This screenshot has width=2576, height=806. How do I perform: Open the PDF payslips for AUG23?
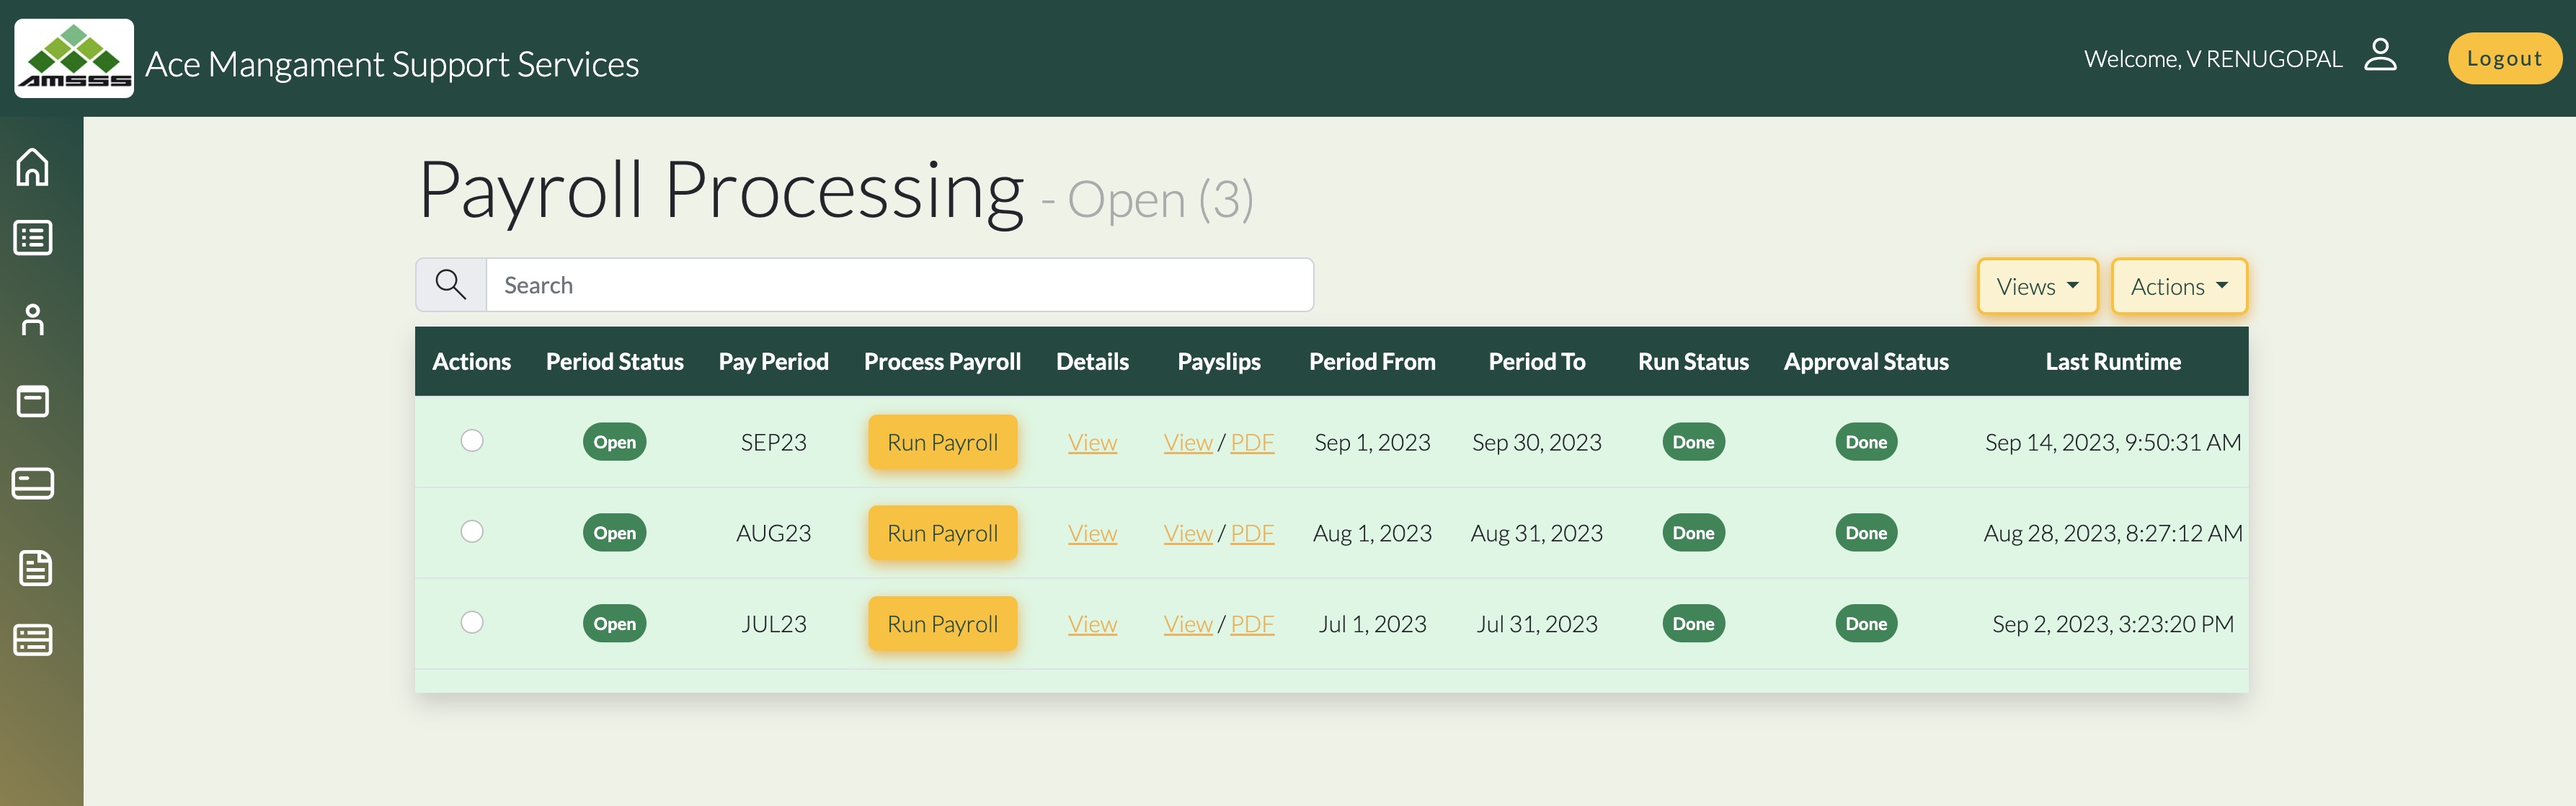pyautogui.click(x=1252, y=533)
